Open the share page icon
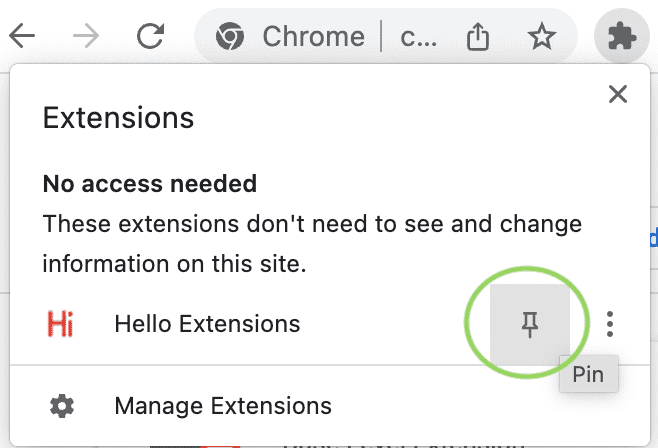The width and height of the screenshot is (658, 448). (x=478, y=37)
